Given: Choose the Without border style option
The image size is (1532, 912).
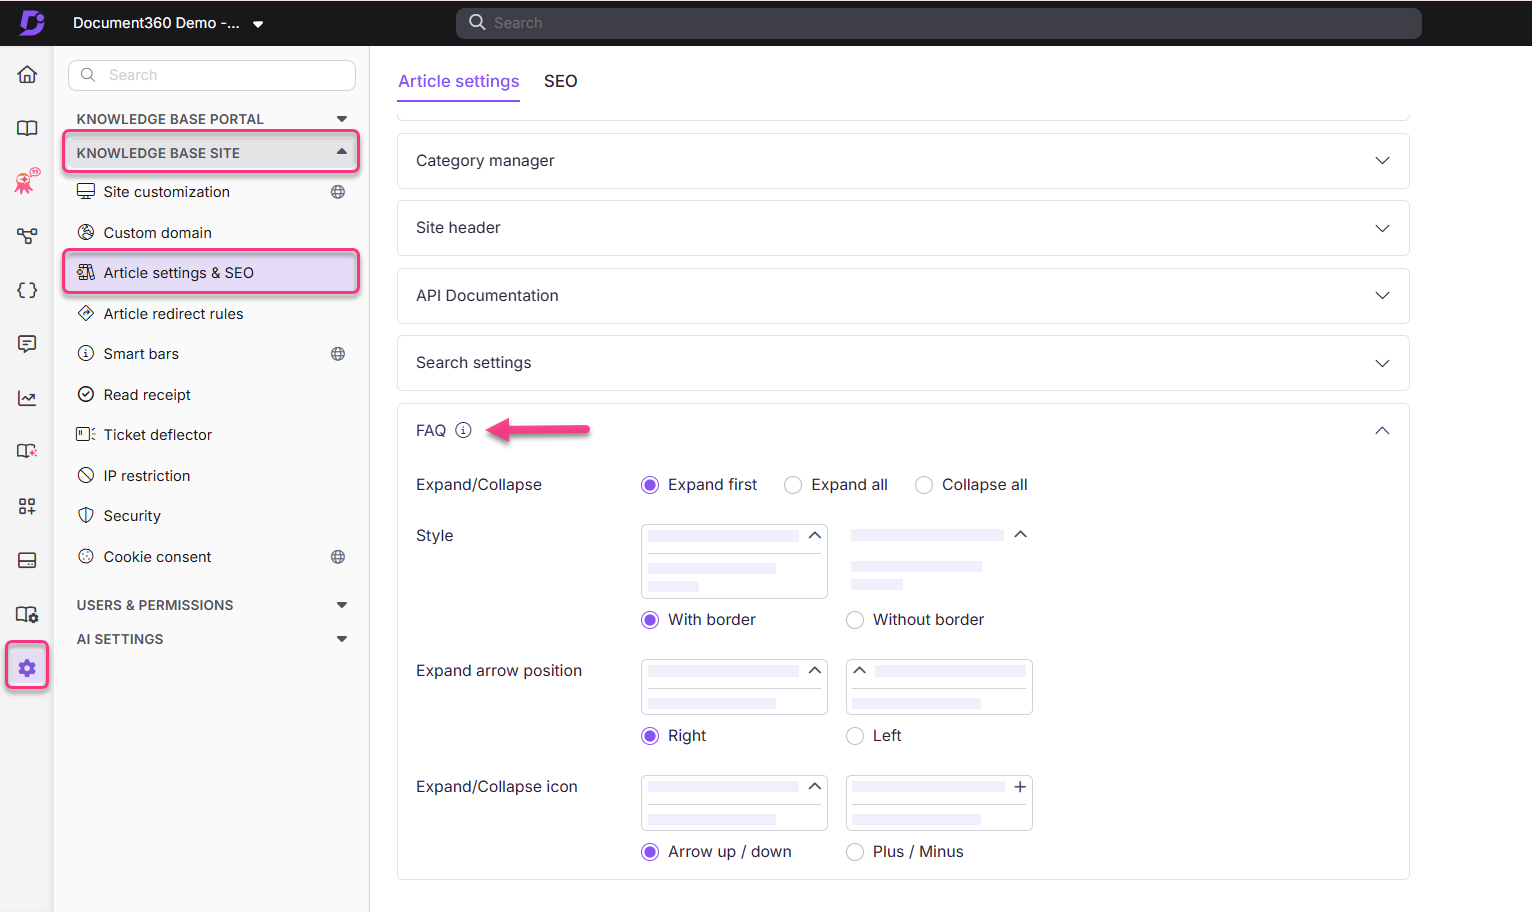Looking at the screenshot, I should [x=855, y=619].
